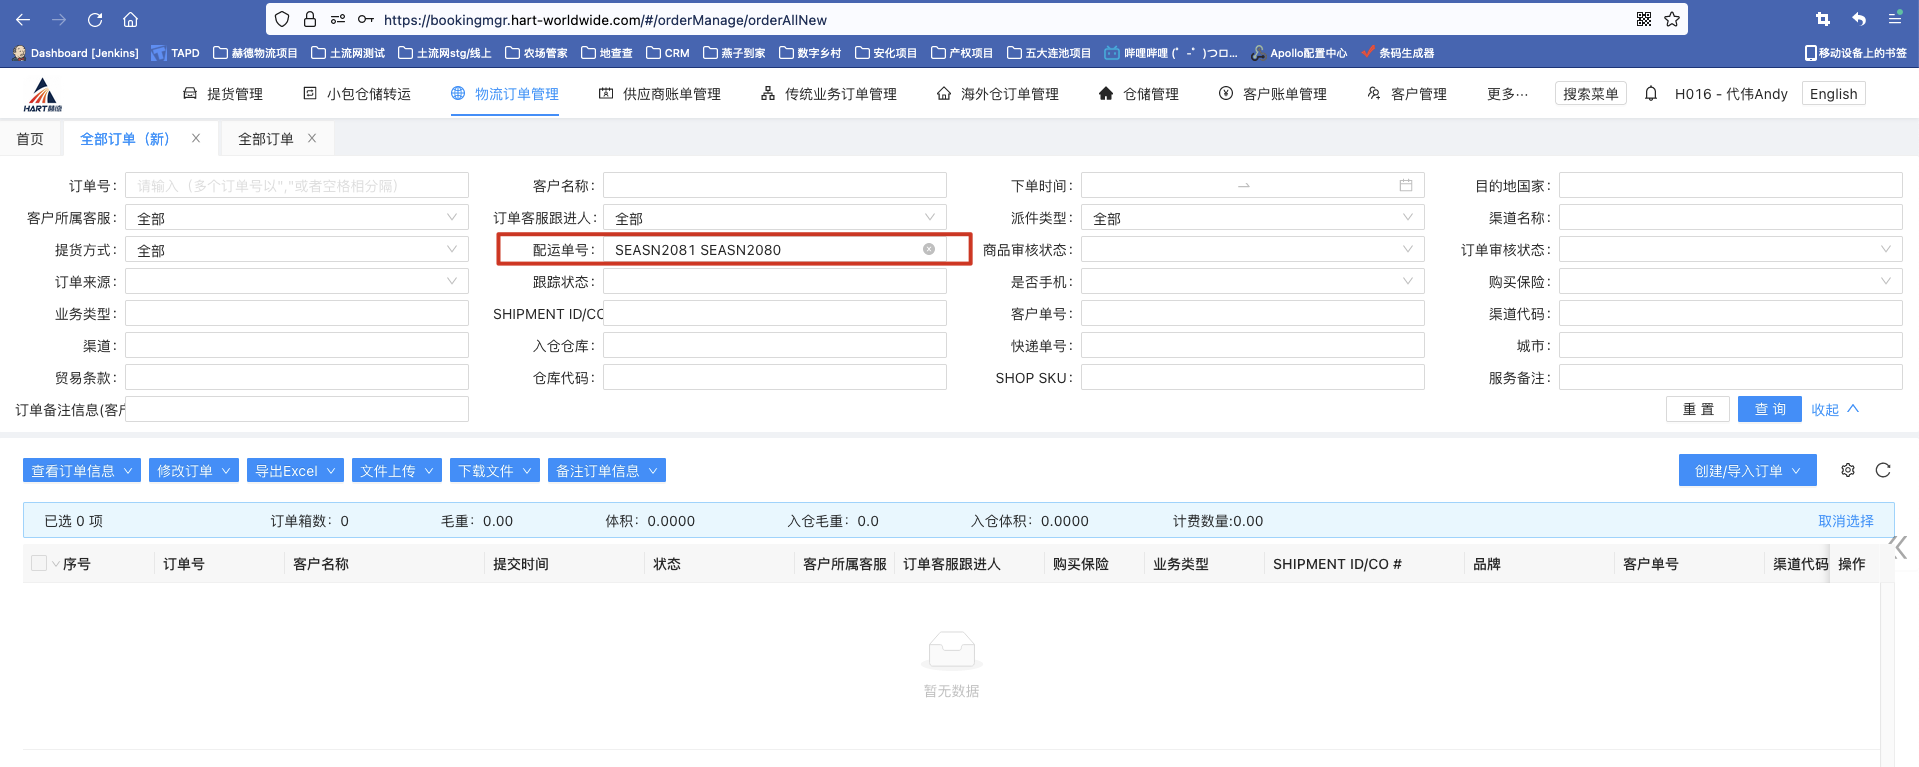Open the 仓储管理 menu
Image resolution: width=1919 pixels, height=767 pixels.
[x=1138, y=94]
